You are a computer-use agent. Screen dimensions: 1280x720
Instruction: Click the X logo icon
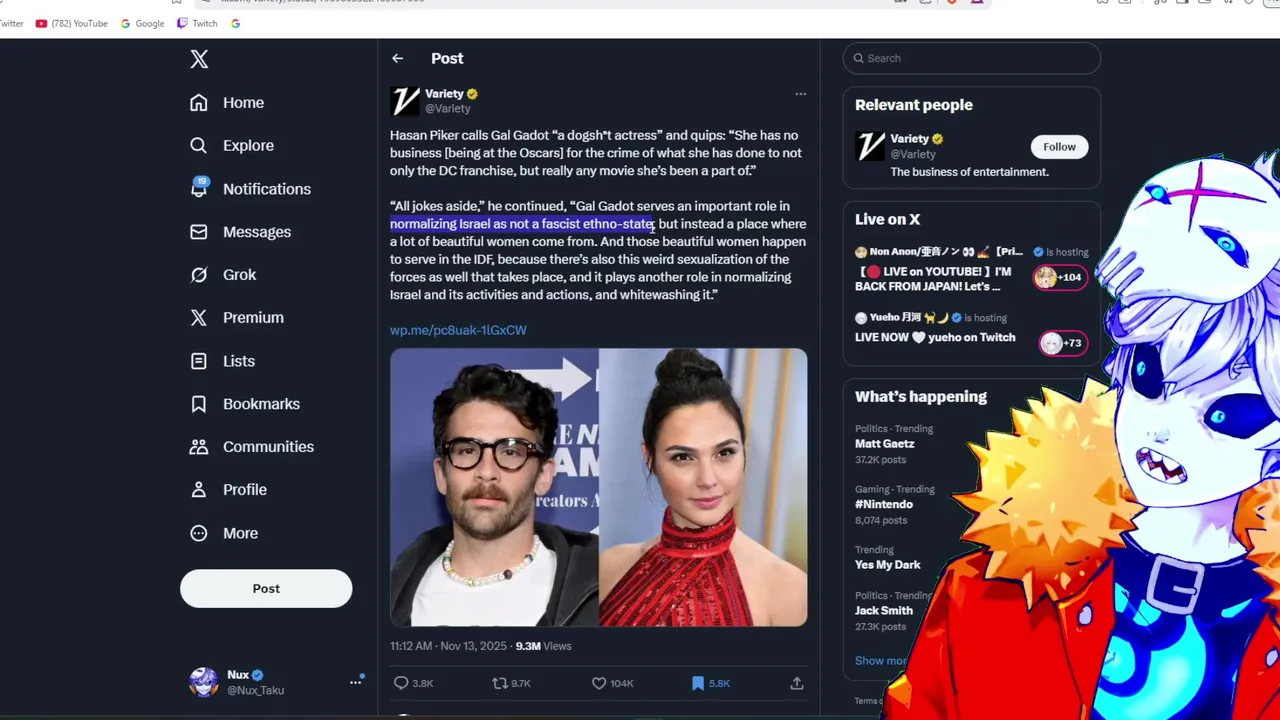(x=199, y=59)
